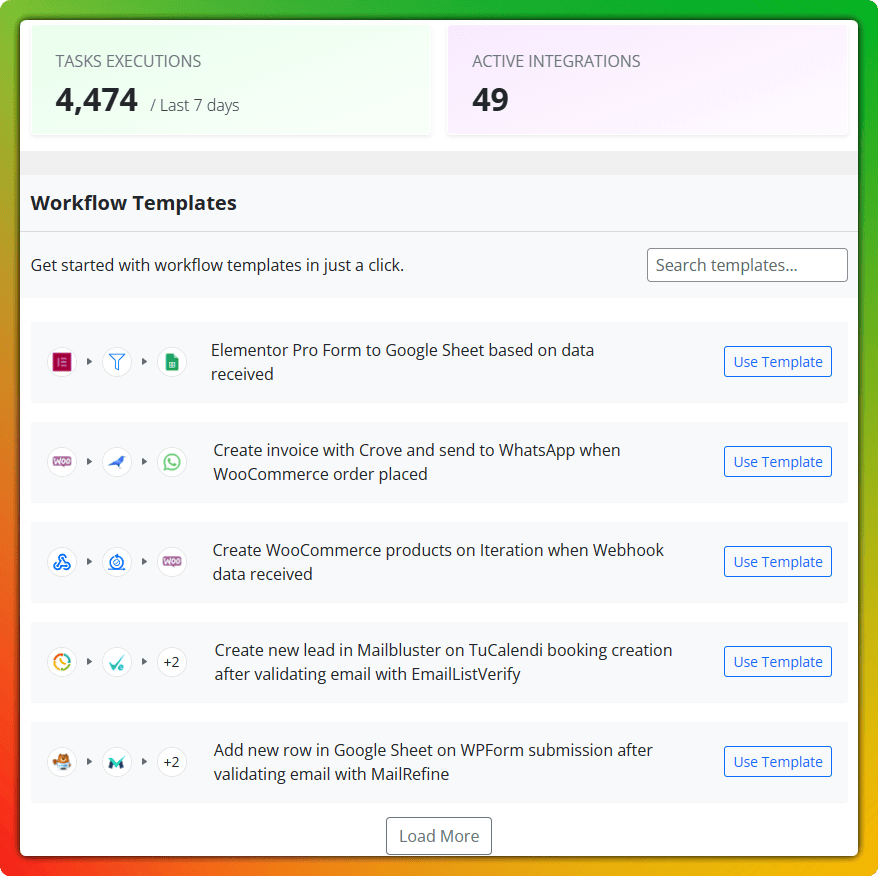Image resolution: width=878 pixels, height=876 pixels.
Task: Click Use Template for the Elementor workflow
Action: point(777,361)
